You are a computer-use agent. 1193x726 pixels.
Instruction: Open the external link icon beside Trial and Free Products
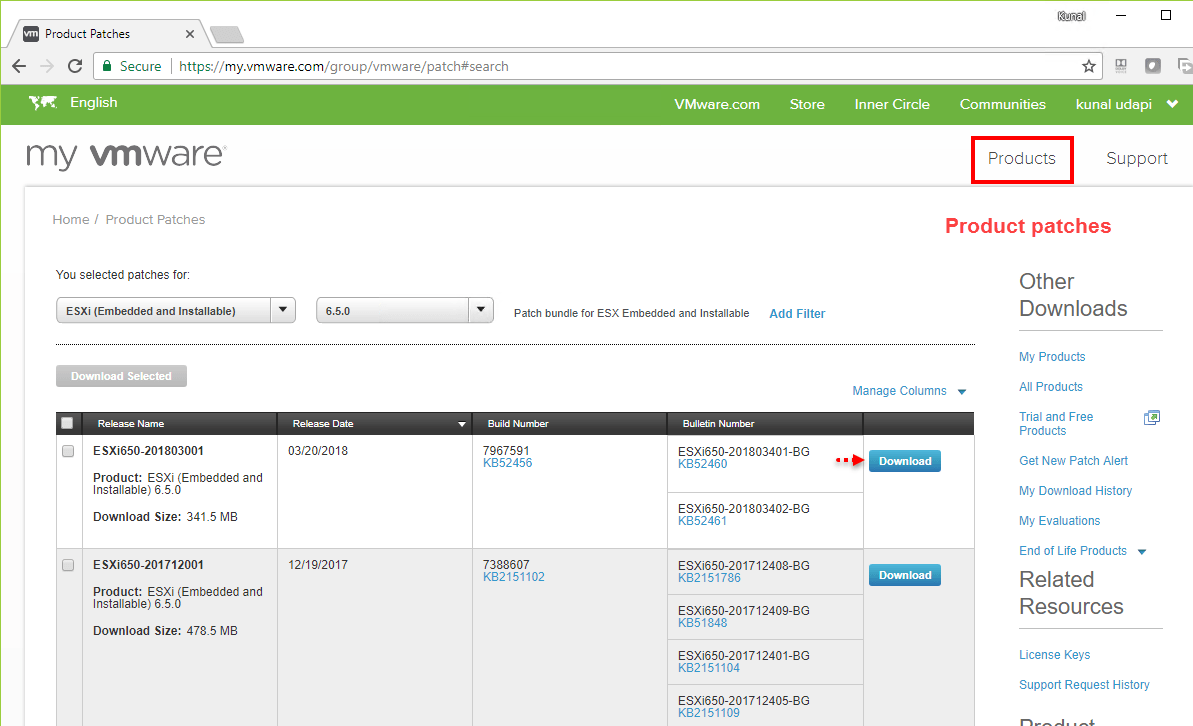tap(1152, 417)
